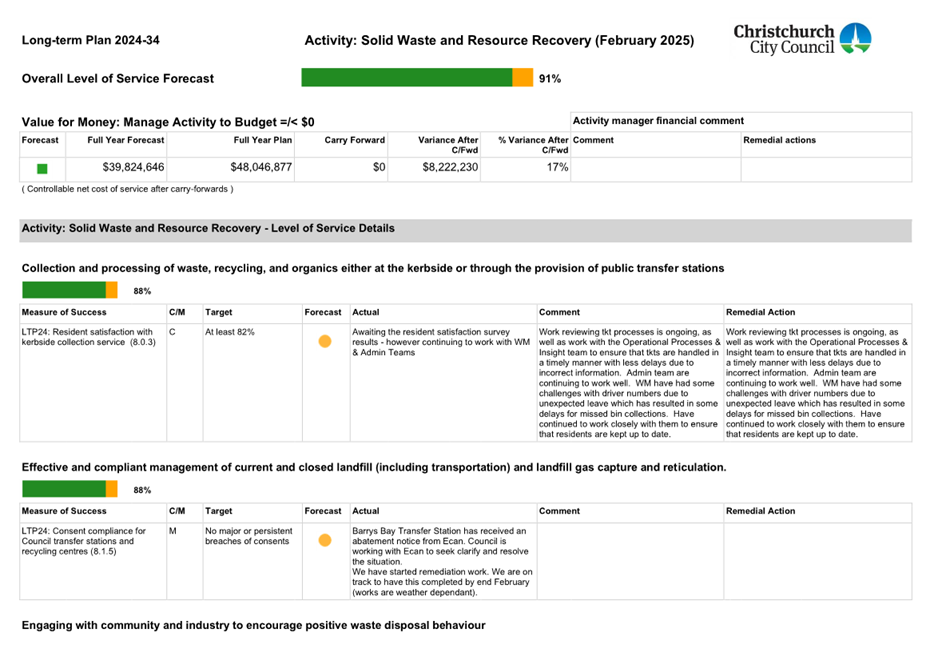This screenshot has height=661, width=934.
Task: Click the Christchurch City Council logo
Action: (x=802, y=39)
